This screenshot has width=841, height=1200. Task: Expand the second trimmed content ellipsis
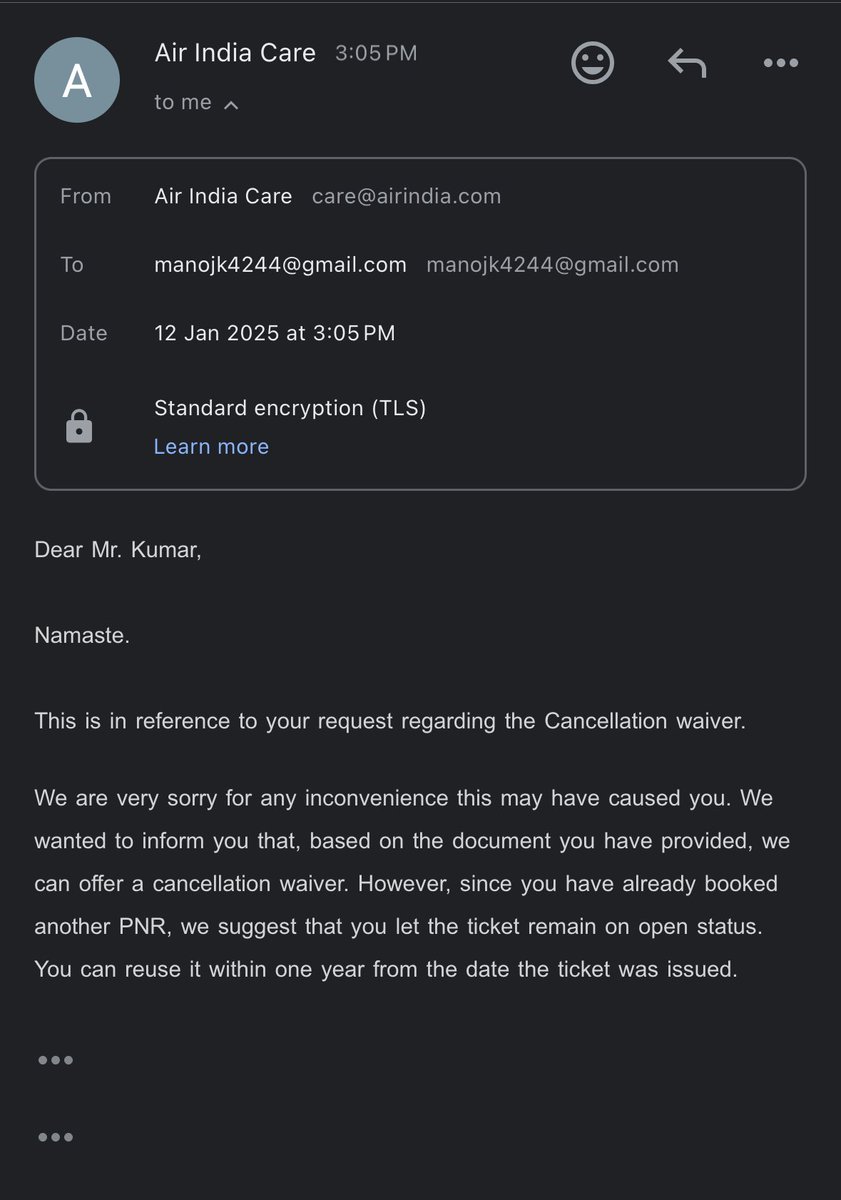pos(55,1137)
